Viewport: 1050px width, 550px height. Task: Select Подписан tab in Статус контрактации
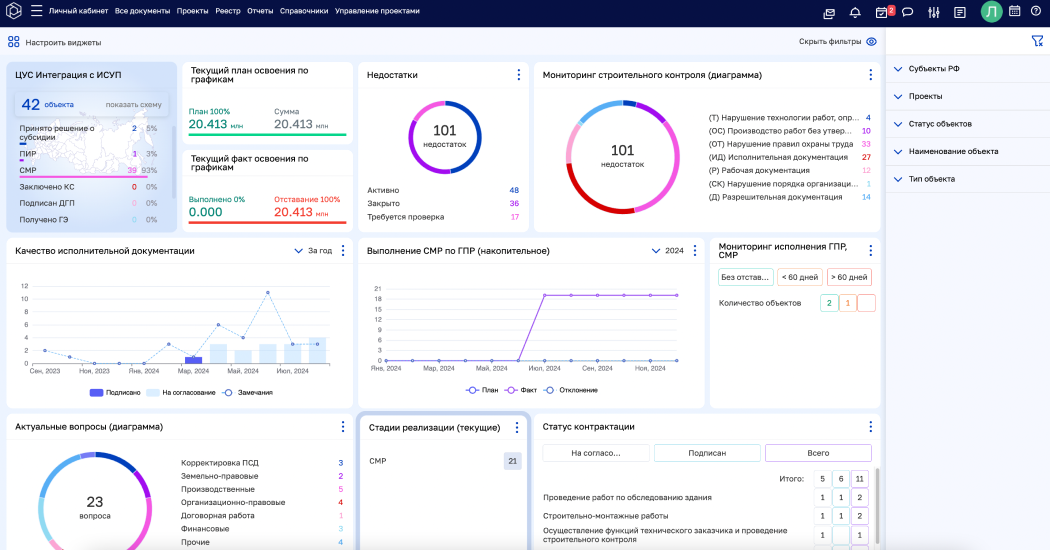(x=707, y=453)
